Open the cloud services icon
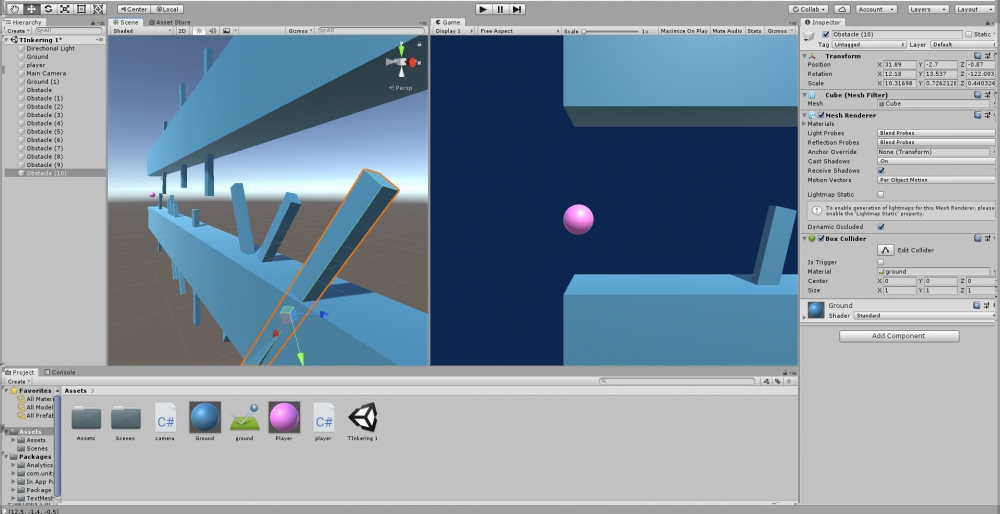This screenshot has height=514, width=1000. (x=842, y=10)
